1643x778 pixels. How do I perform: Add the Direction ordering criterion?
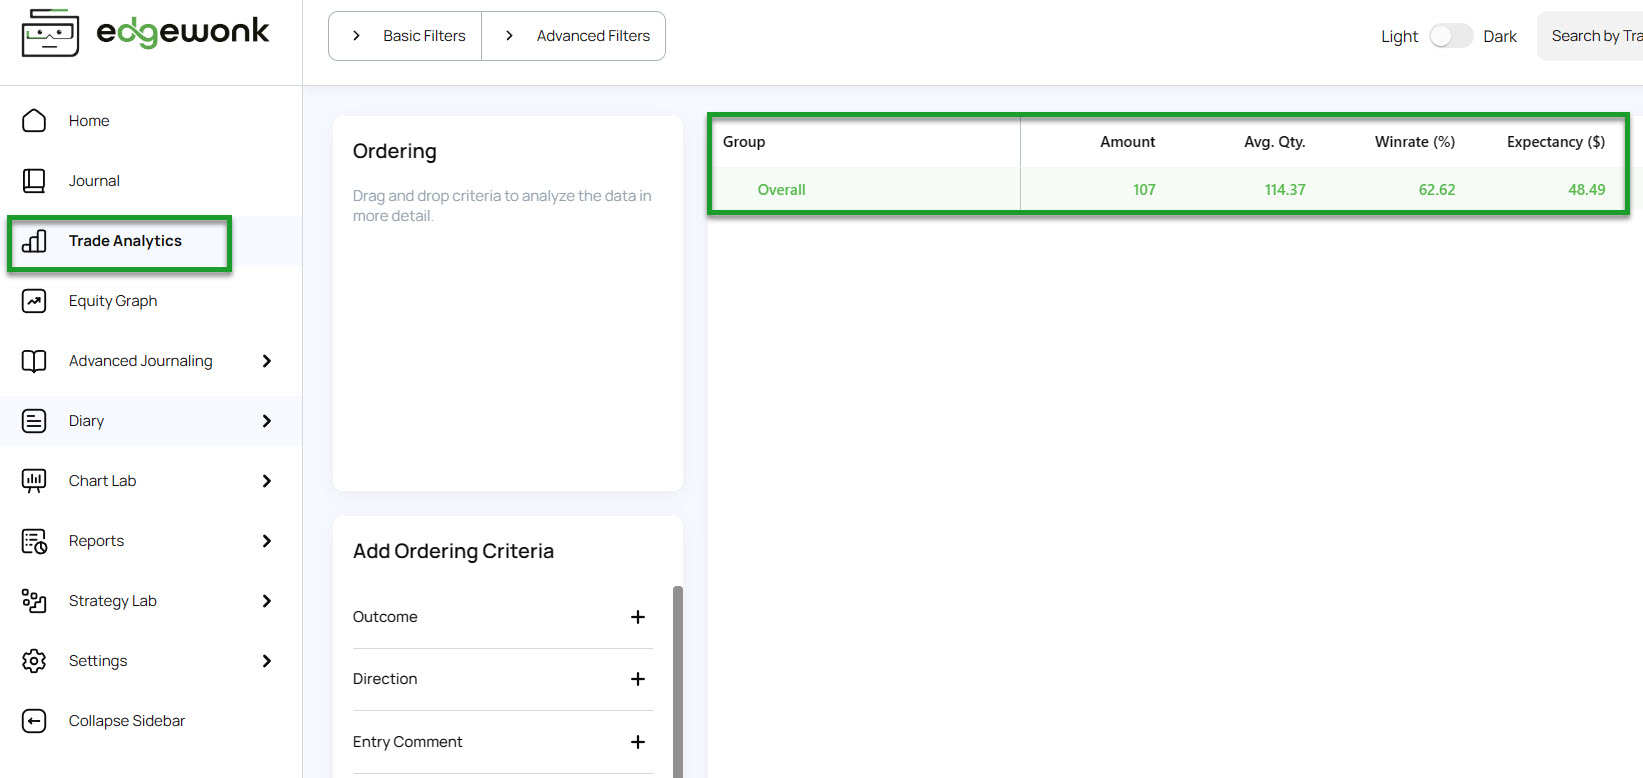point(638,679)
